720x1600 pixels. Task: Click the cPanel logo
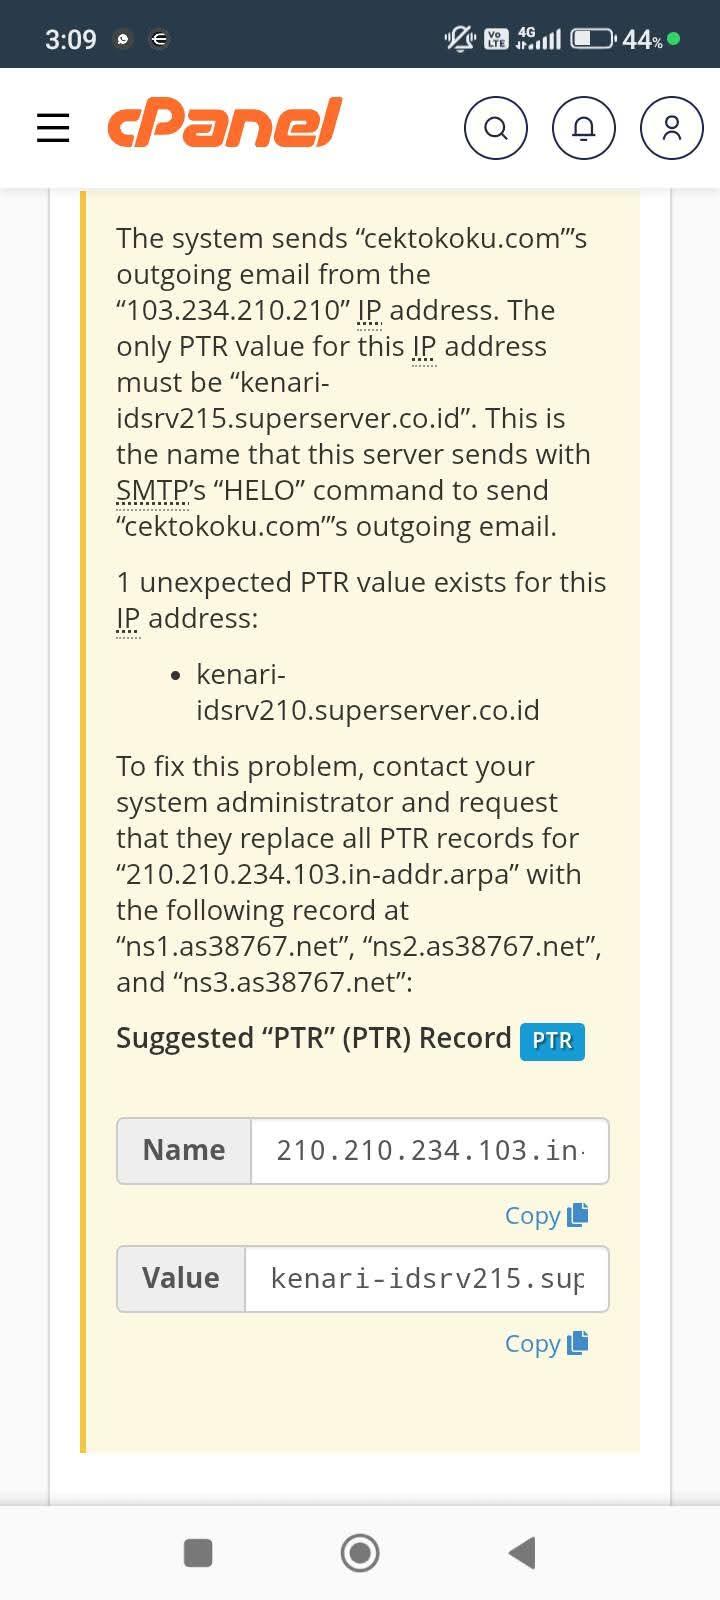(225, 124)
